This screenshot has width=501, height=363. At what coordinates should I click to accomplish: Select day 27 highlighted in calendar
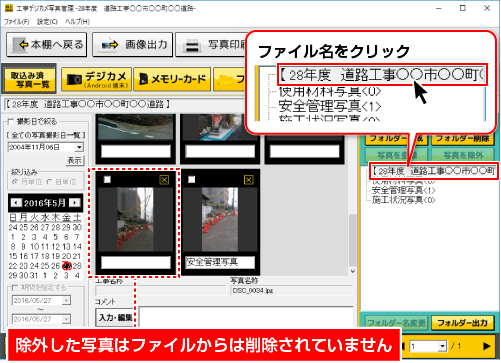(x=67, y=266)
